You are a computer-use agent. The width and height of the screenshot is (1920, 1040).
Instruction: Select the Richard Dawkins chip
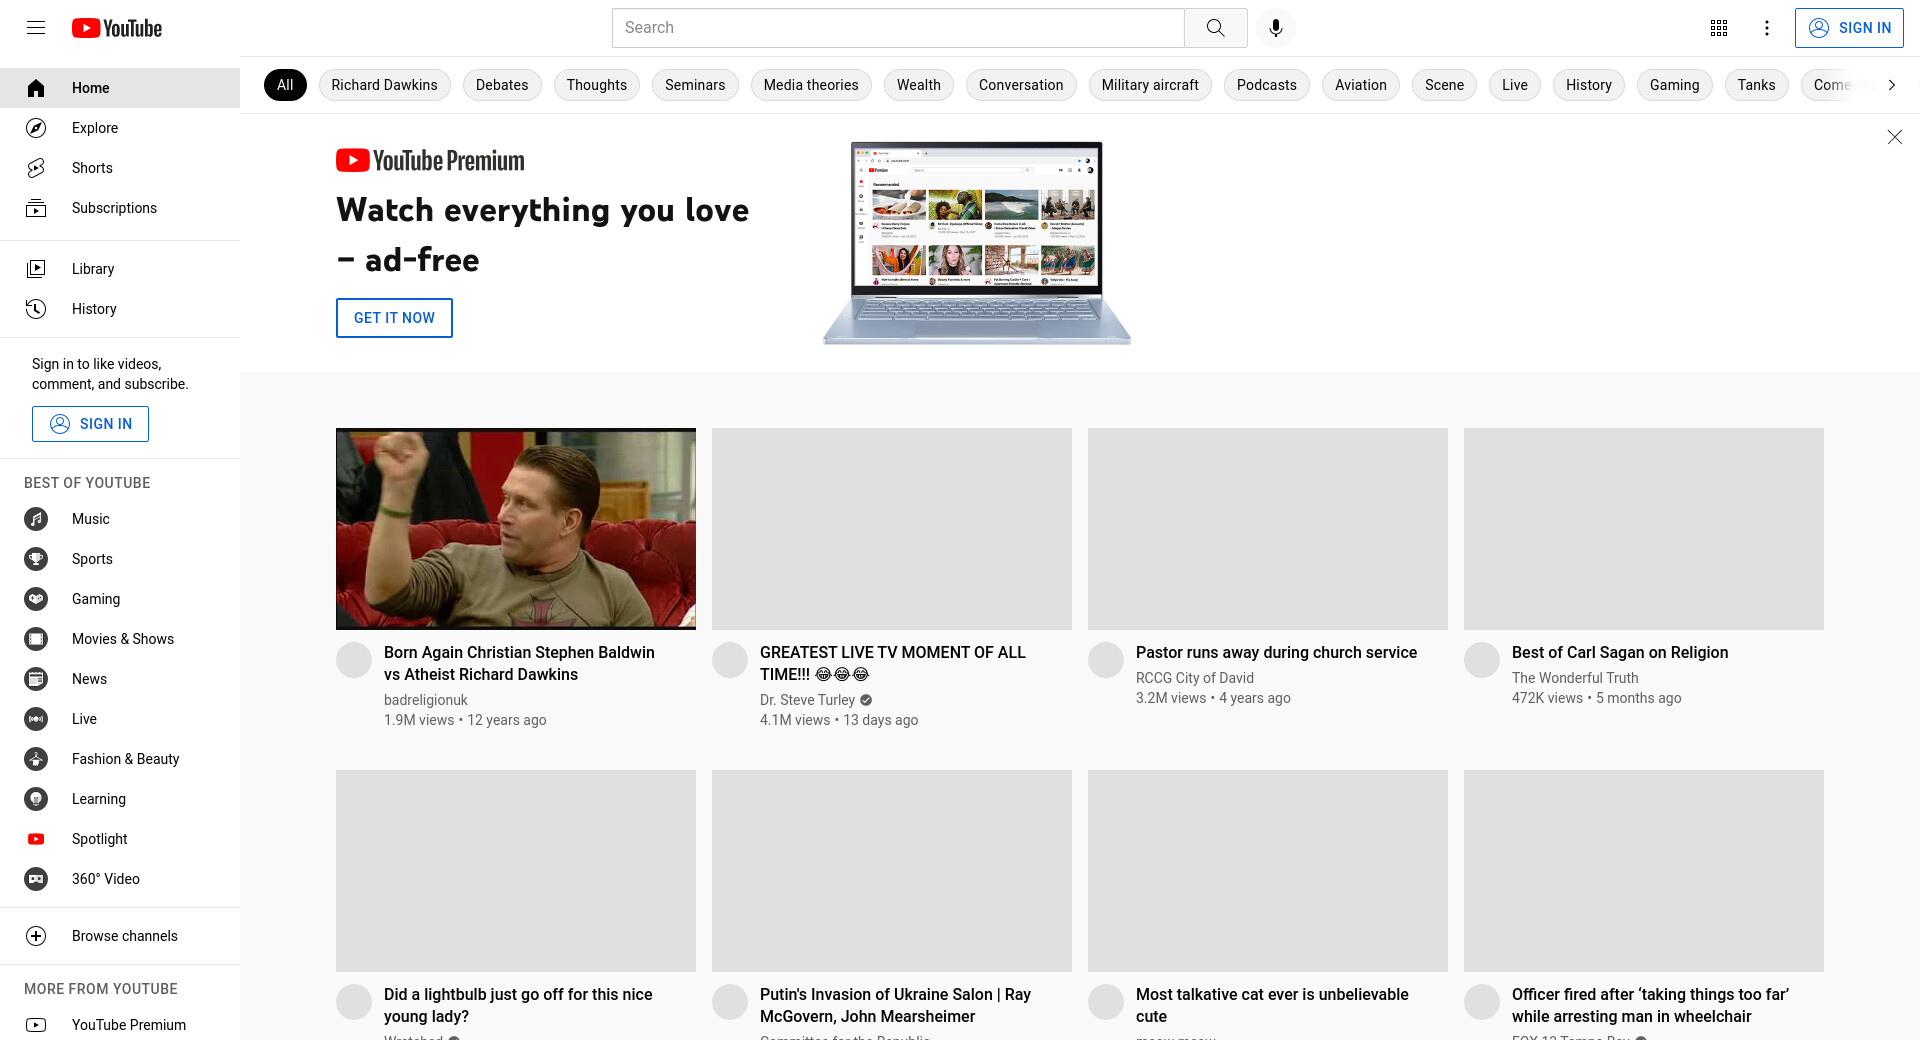click(x=384, y=85)
